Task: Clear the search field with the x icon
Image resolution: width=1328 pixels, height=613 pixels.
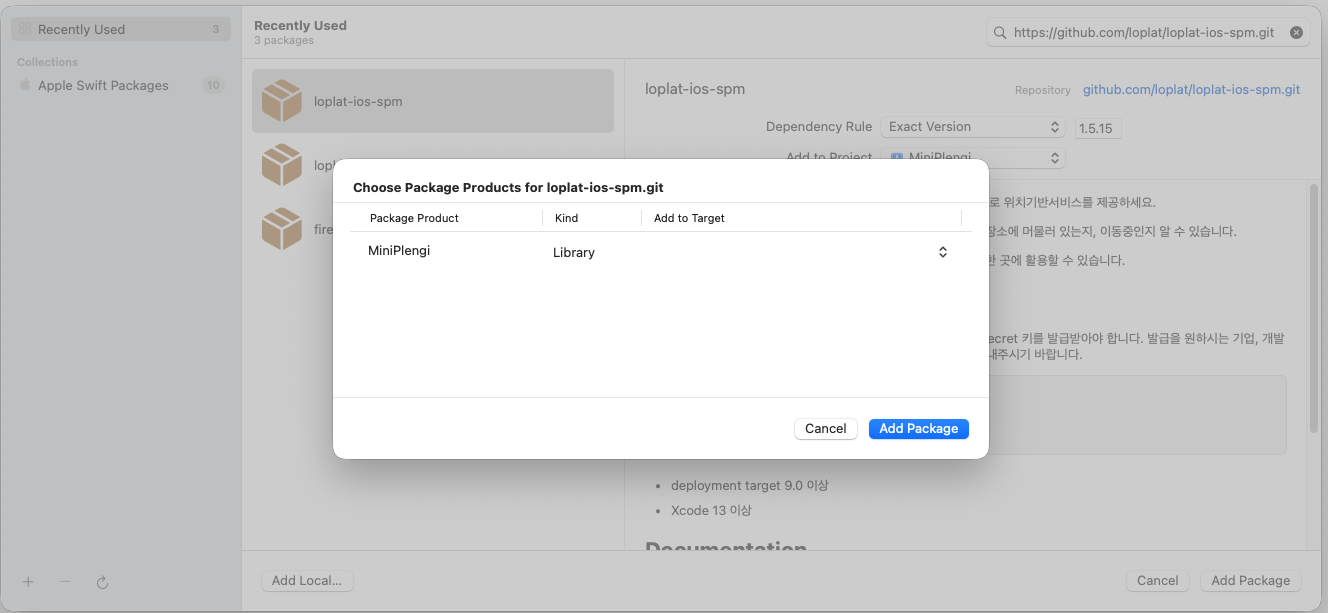Action: pos(1296,33)
